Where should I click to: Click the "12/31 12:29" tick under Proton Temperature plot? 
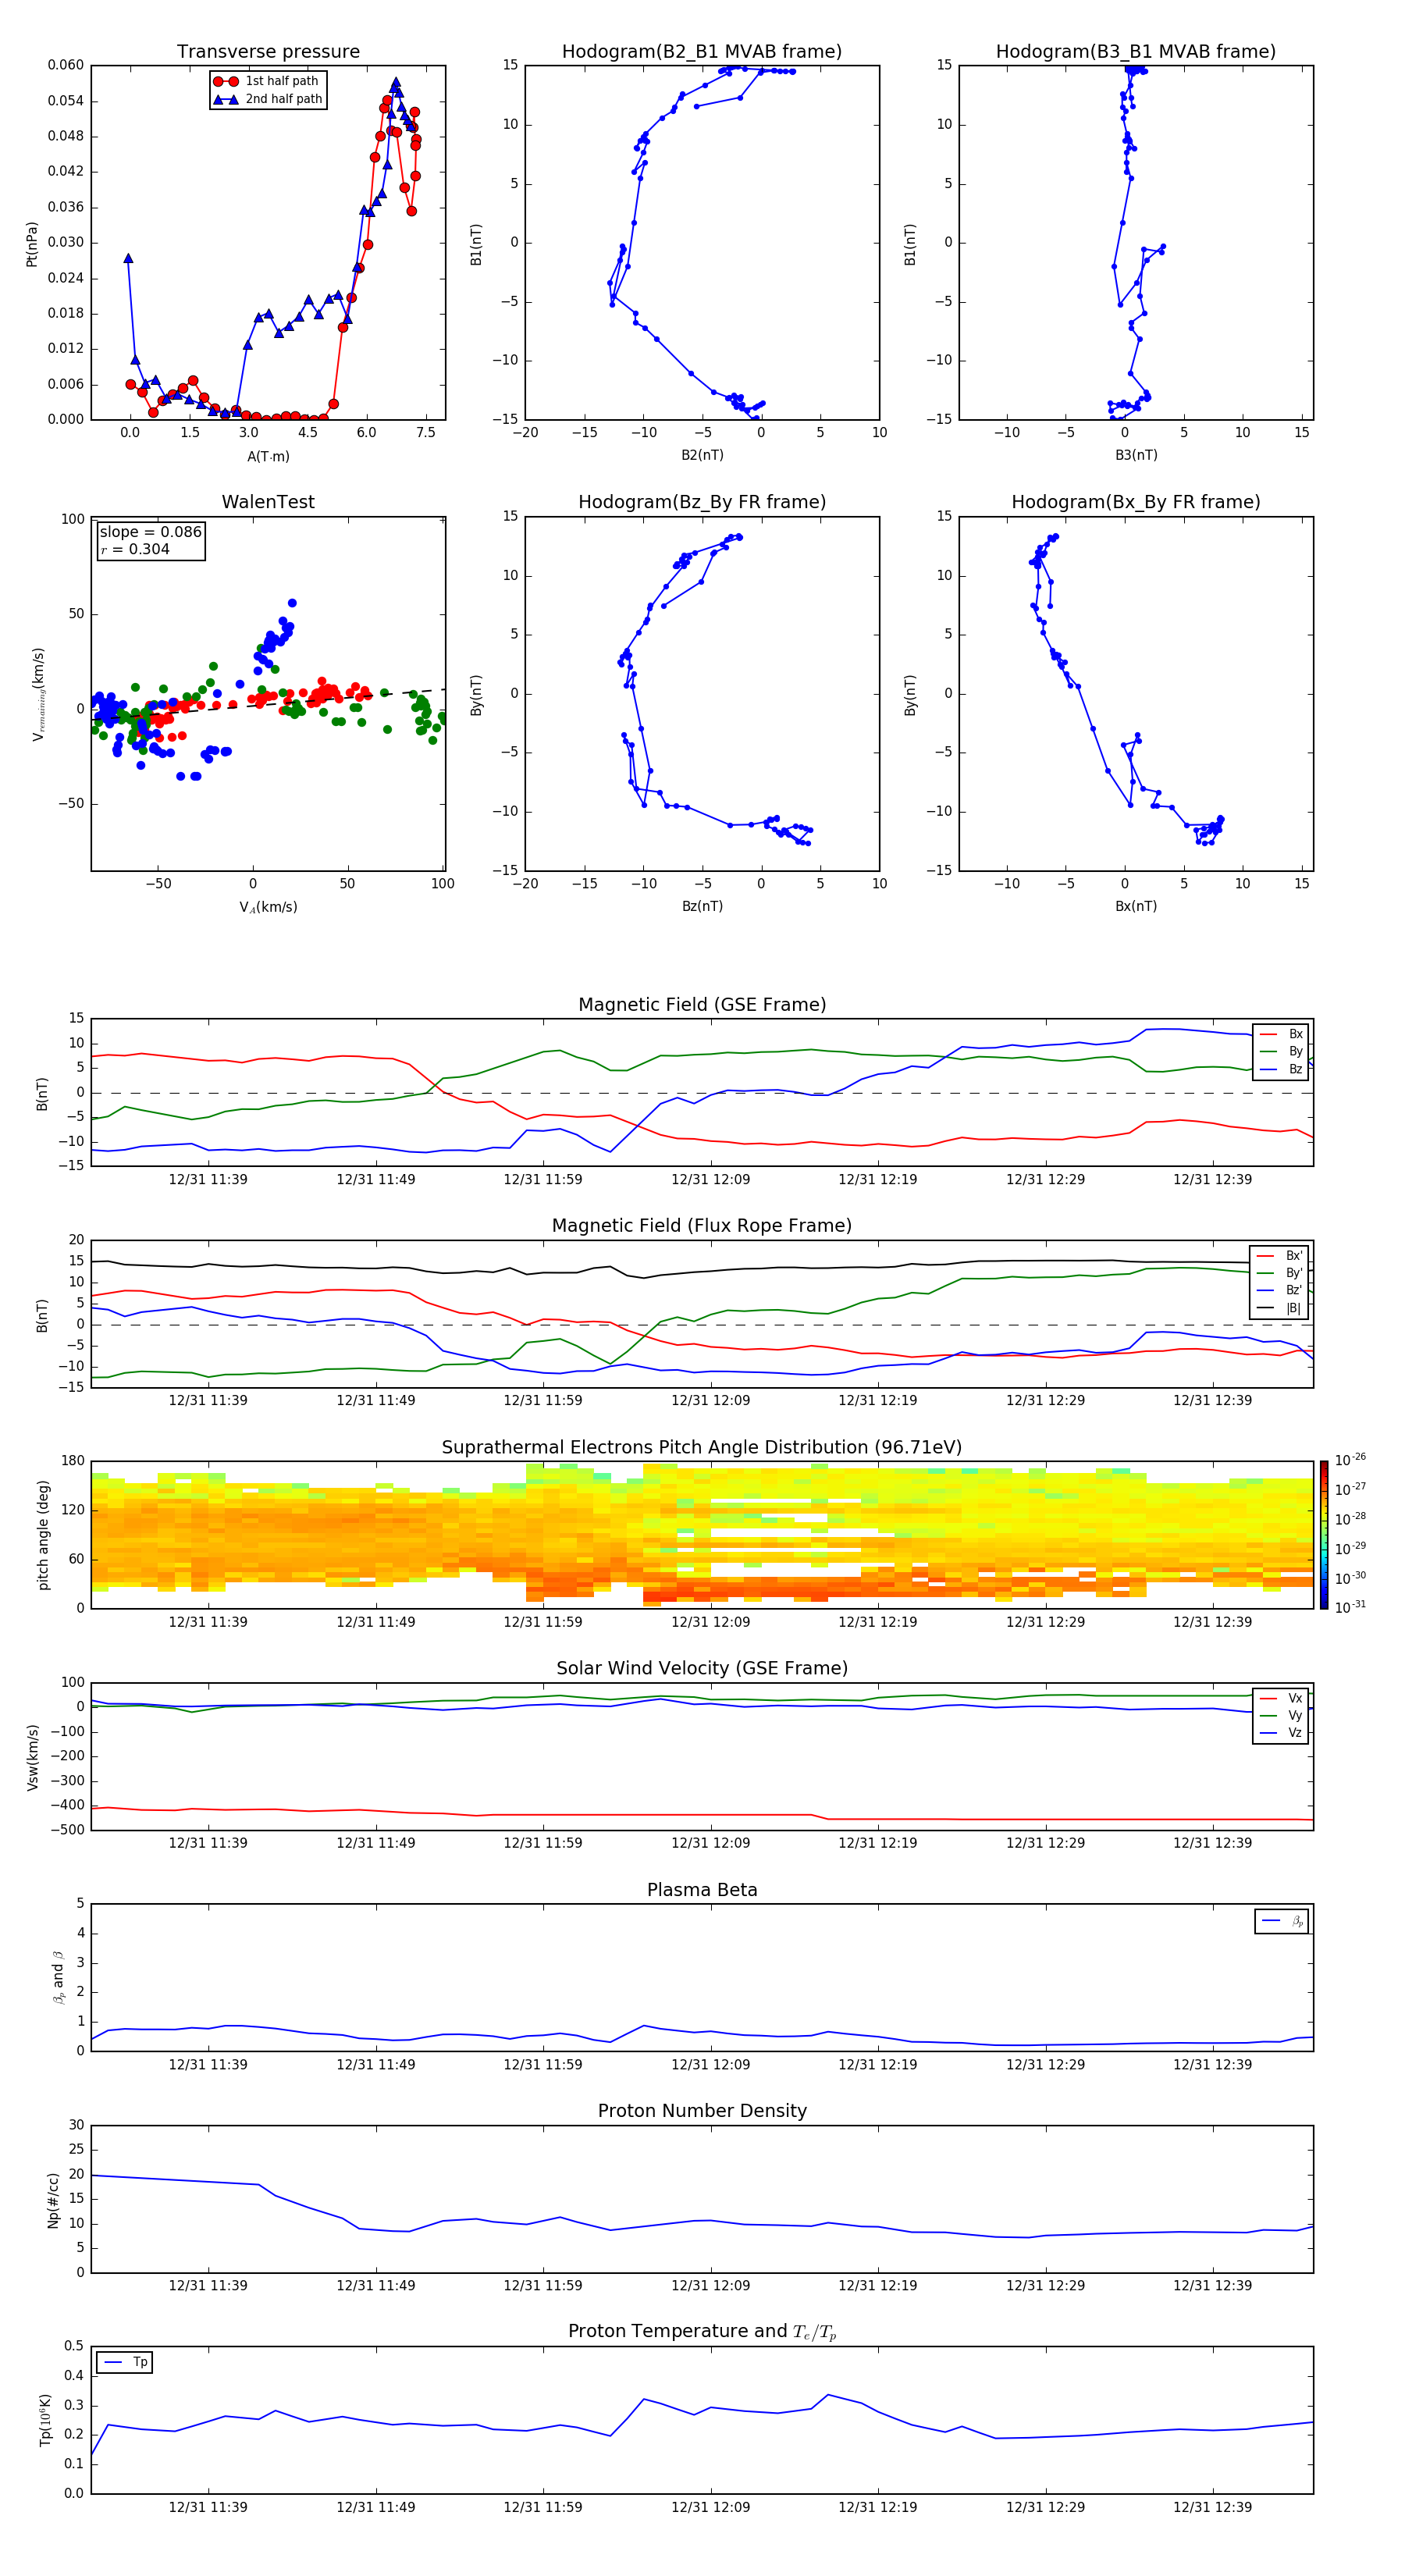tap(1045, 2507)
